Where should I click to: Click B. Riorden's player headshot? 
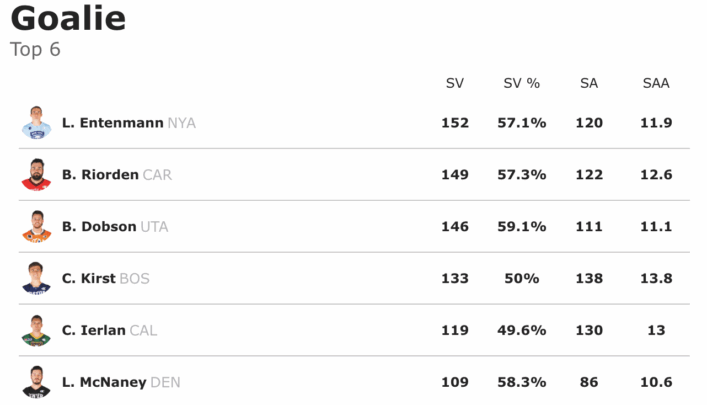tap(37, 174)
